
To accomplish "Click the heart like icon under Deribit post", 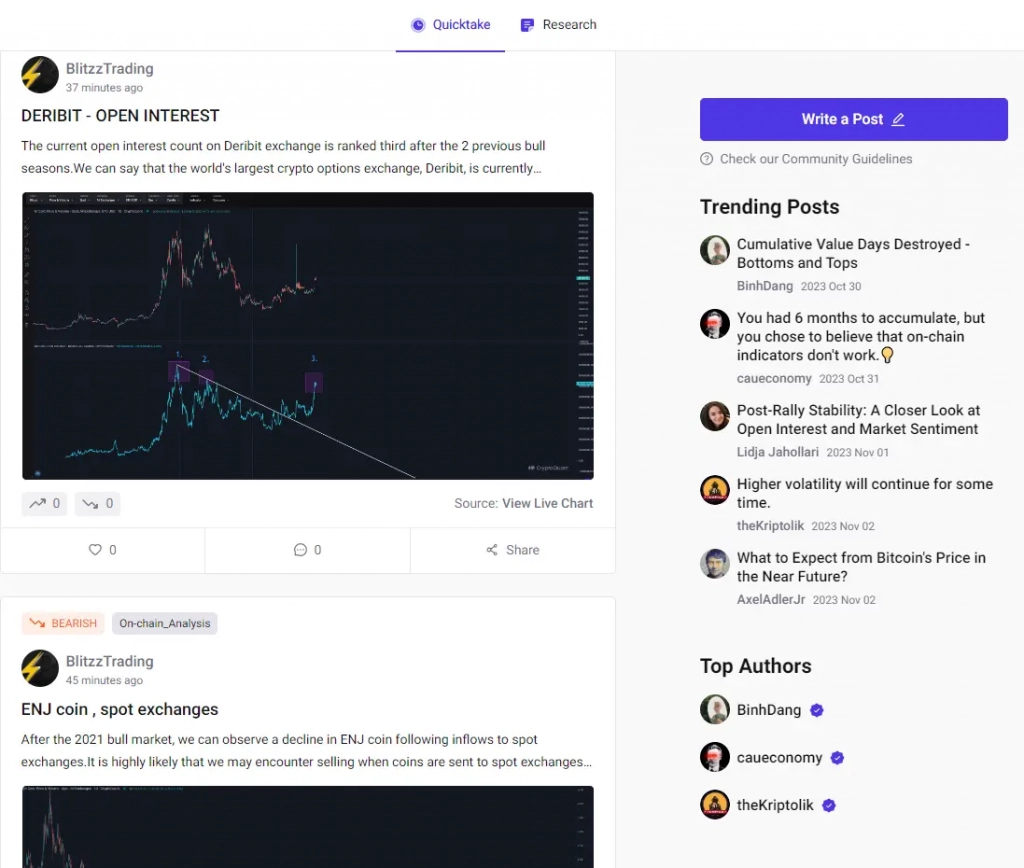I will click(x=96, y=550).
